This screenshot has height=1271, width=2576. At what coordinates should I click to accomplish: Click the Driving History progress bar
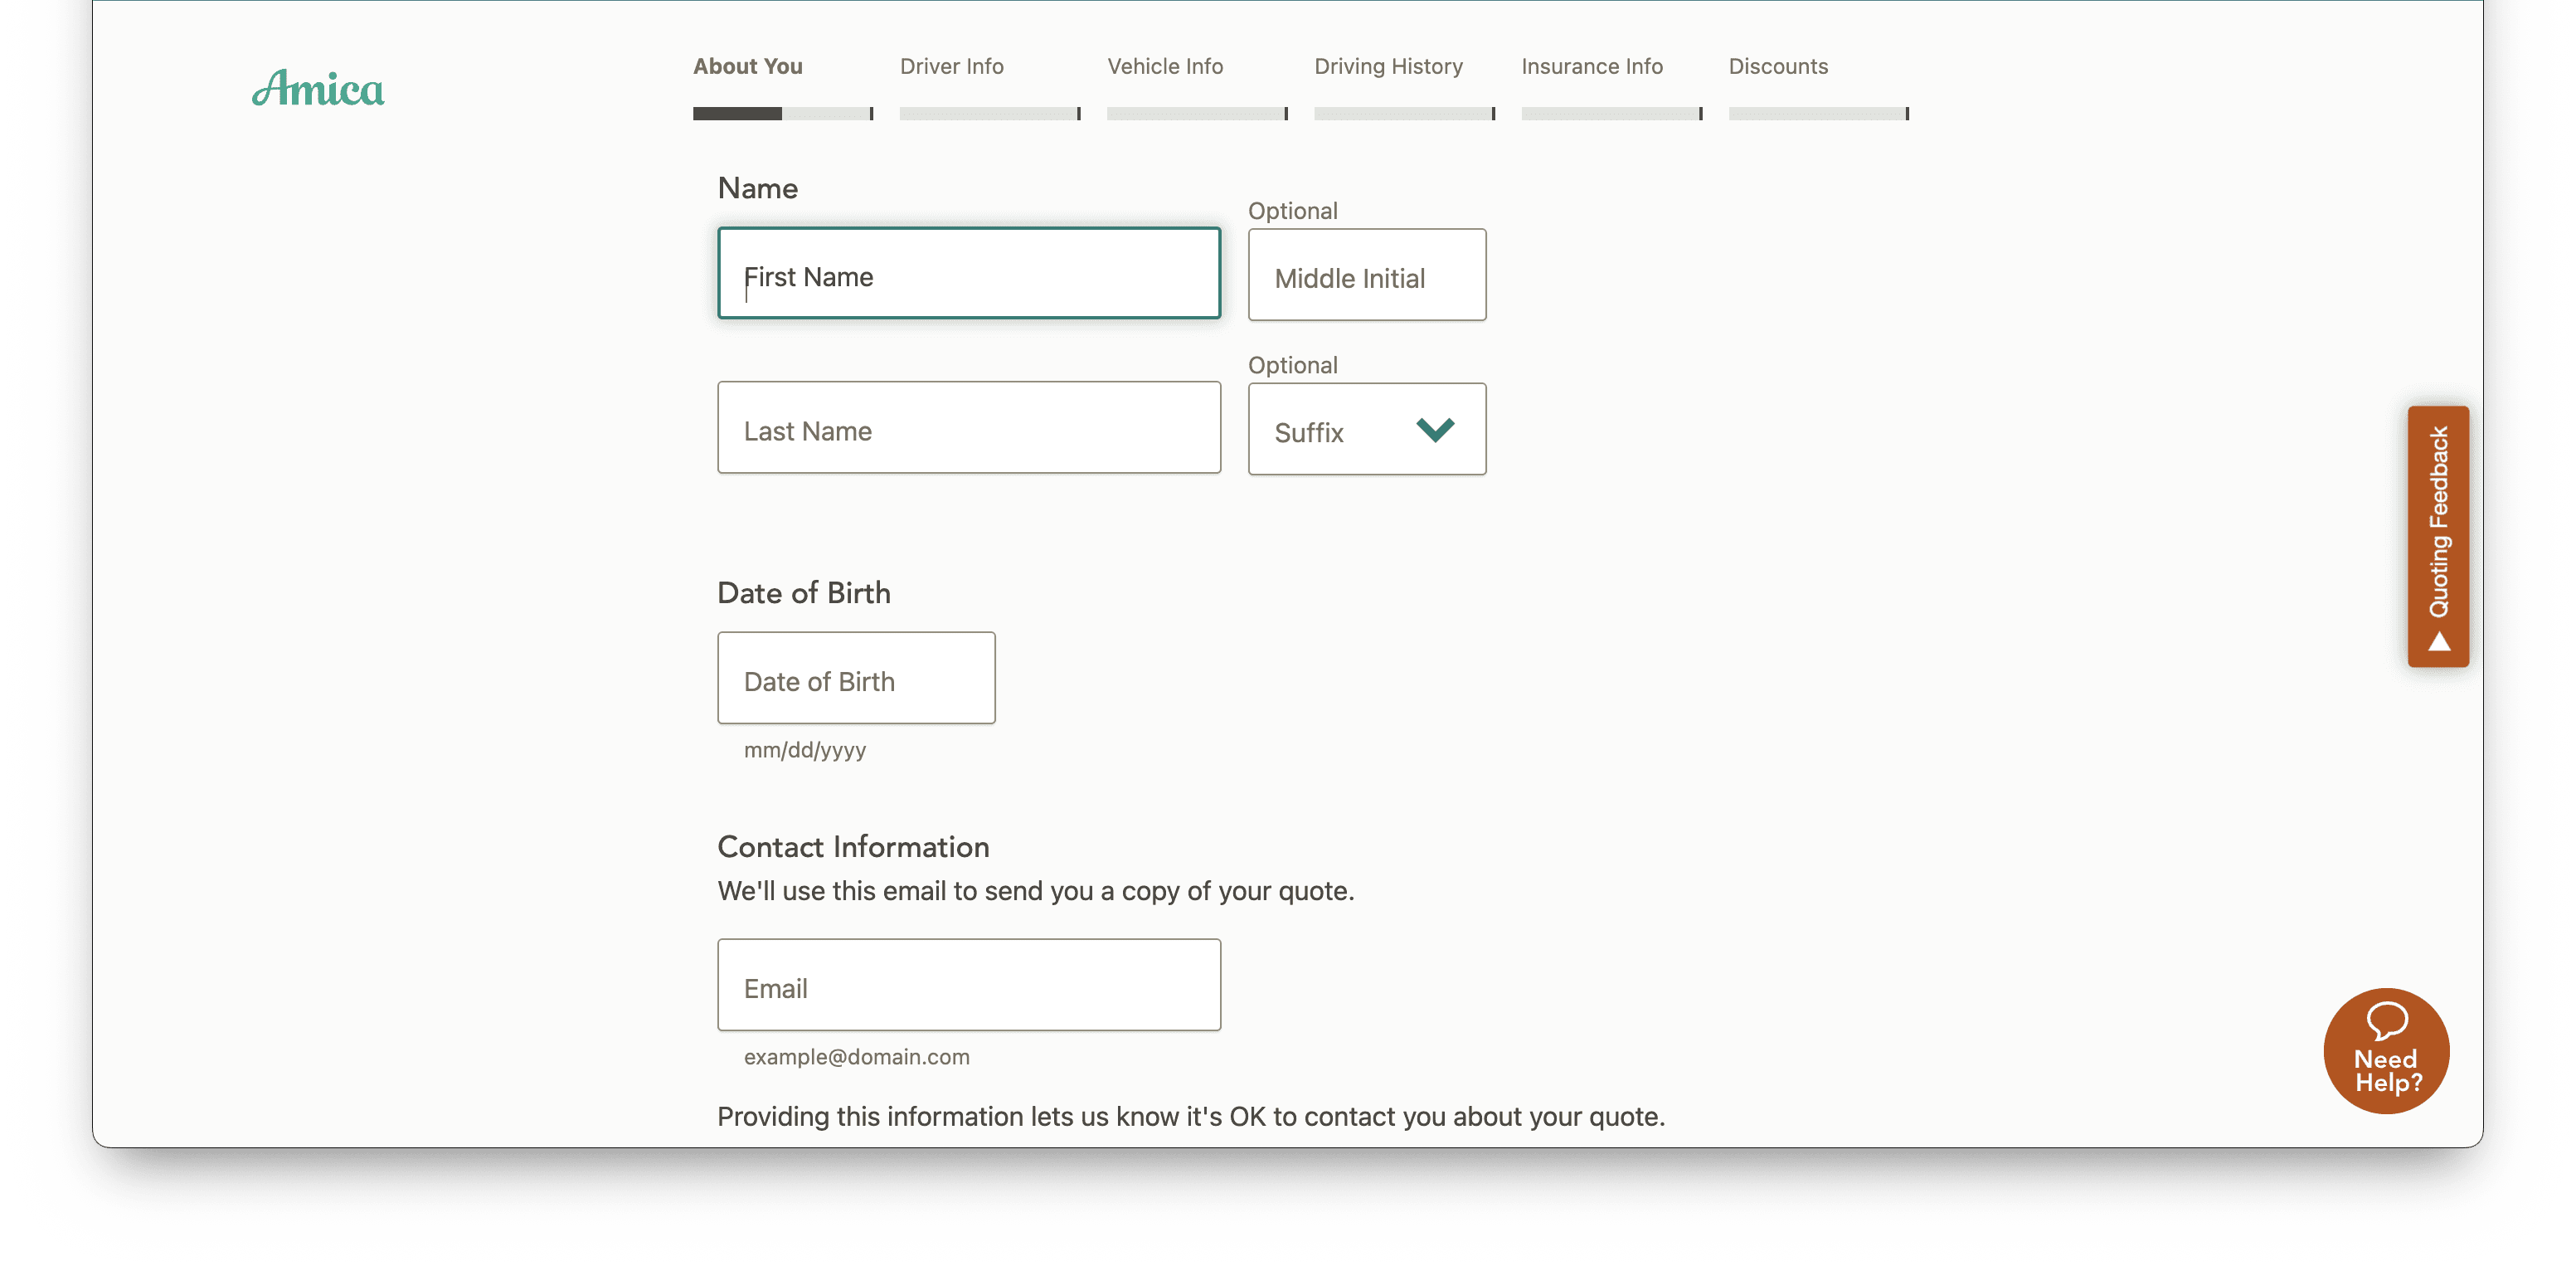click(1404, 113)
